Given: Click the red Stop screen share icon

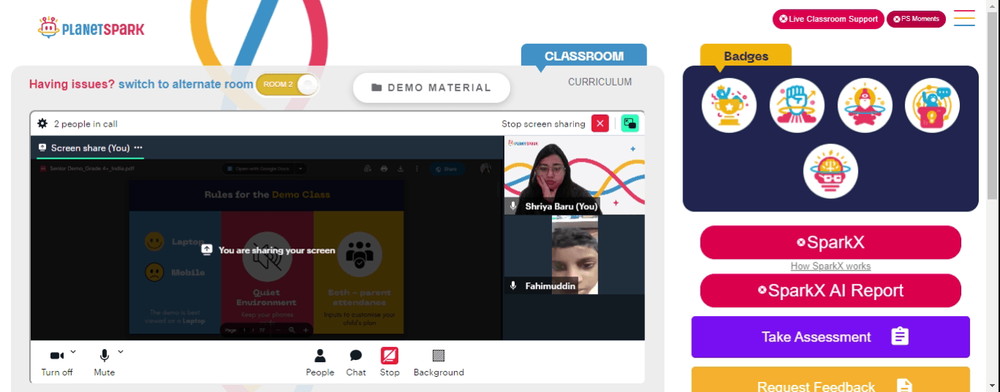Looking at the screenshot, I should pos(390,355).
